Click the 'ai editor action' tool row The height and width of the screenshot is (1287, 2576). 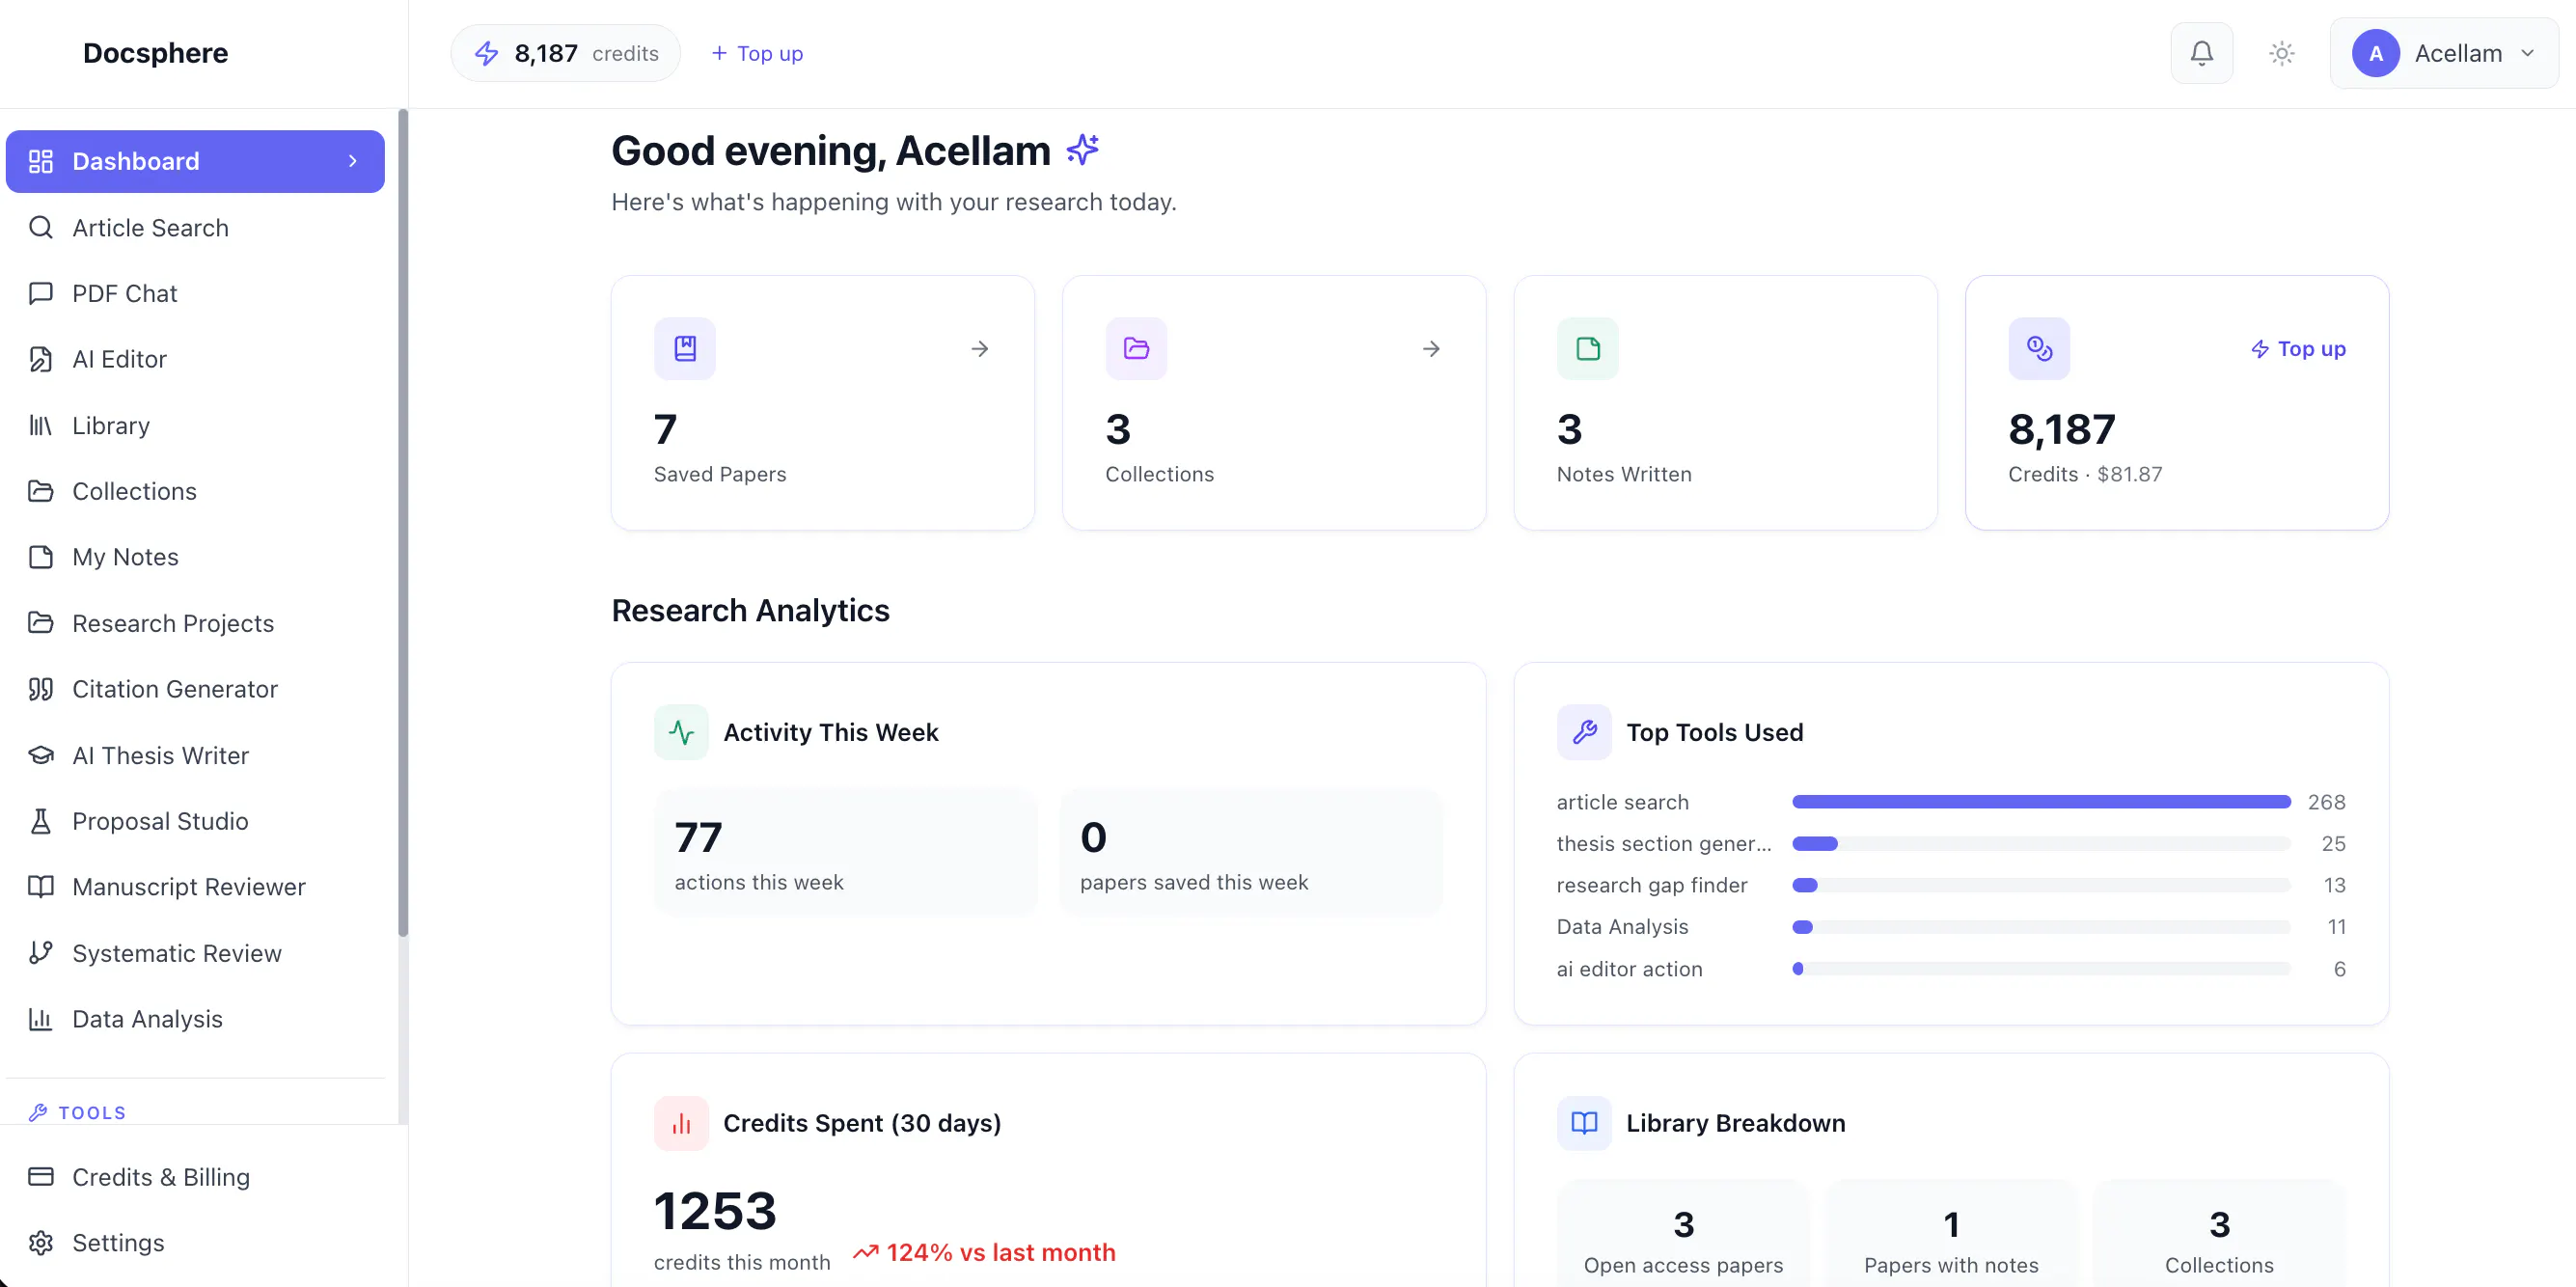coord(1951,969)
